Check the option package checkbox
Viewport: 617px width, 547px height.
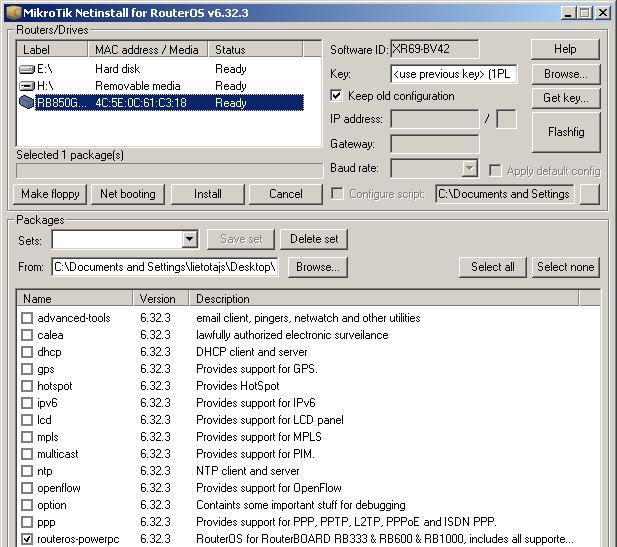[x=27, y=505]
